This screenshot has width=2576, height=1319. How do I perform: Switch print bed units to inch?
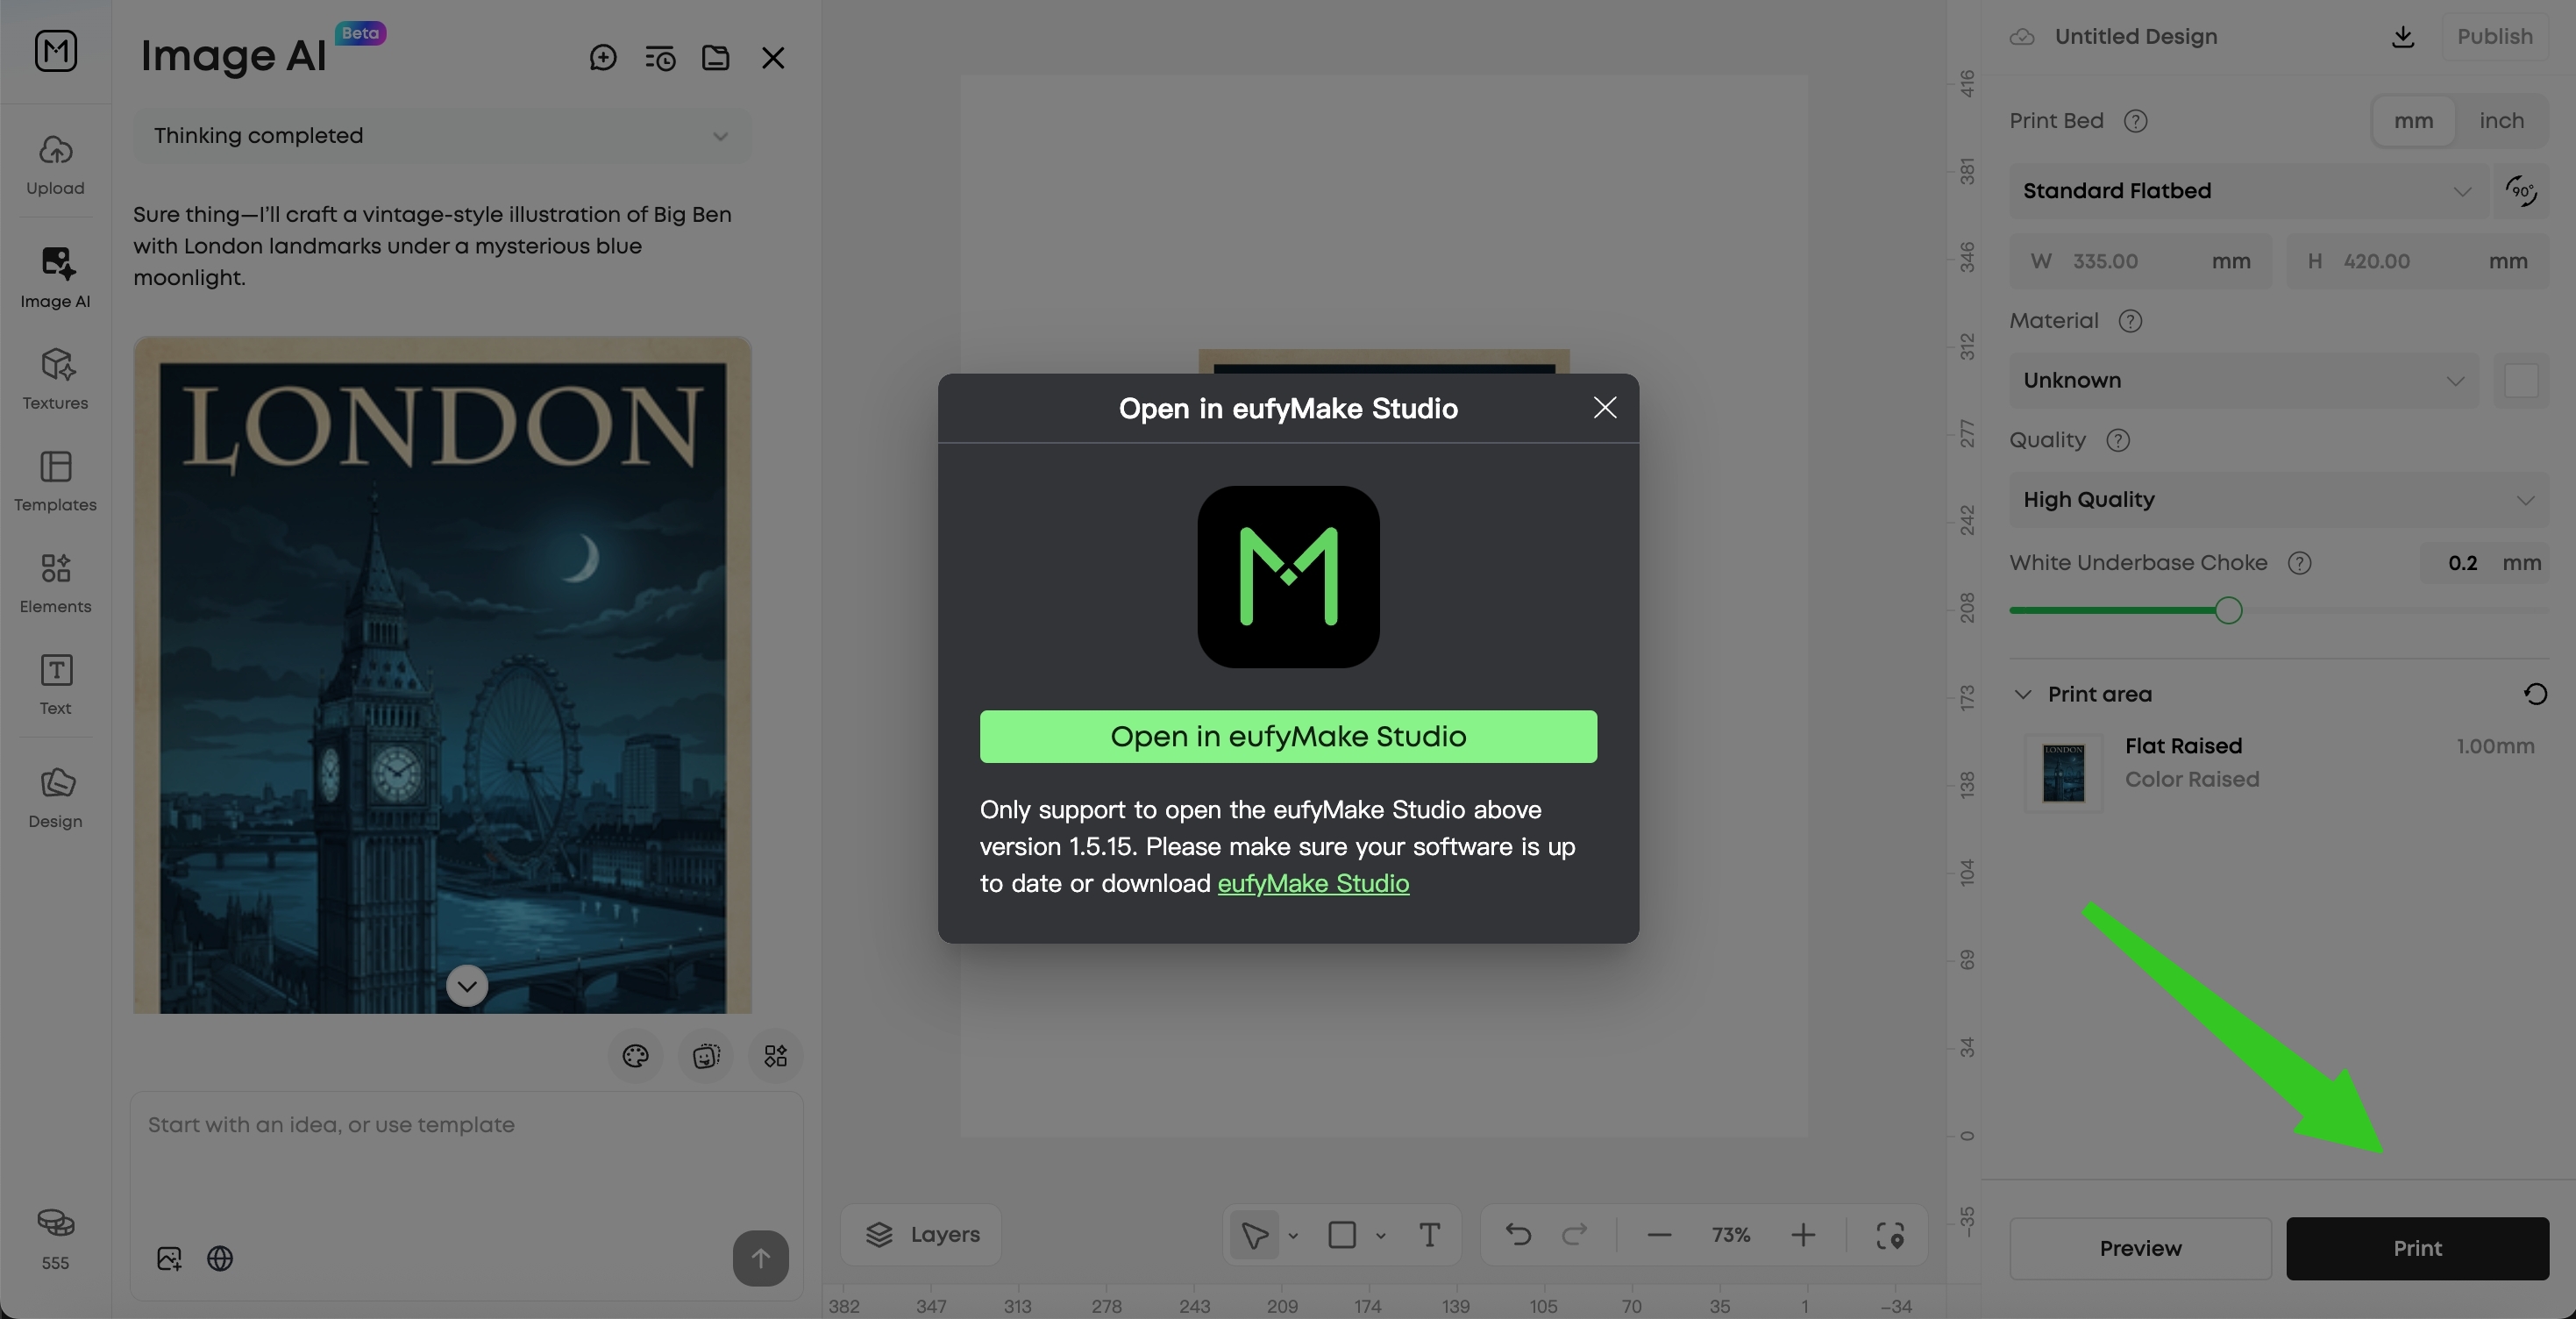tap(2501, 121)
